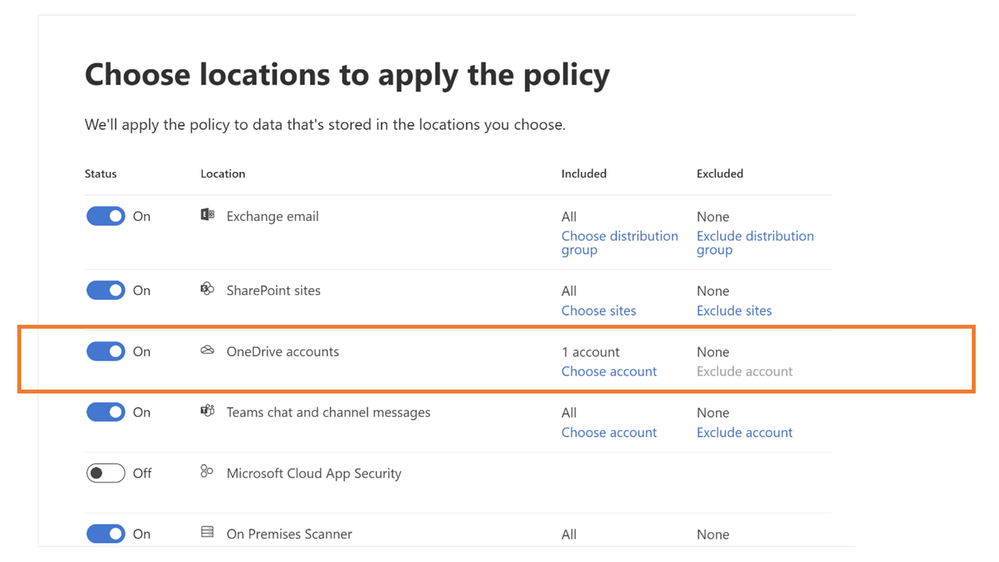This screenshot has width=999, height=562.
Task: Click the On Premises Scanner icon
Action: 207,533
